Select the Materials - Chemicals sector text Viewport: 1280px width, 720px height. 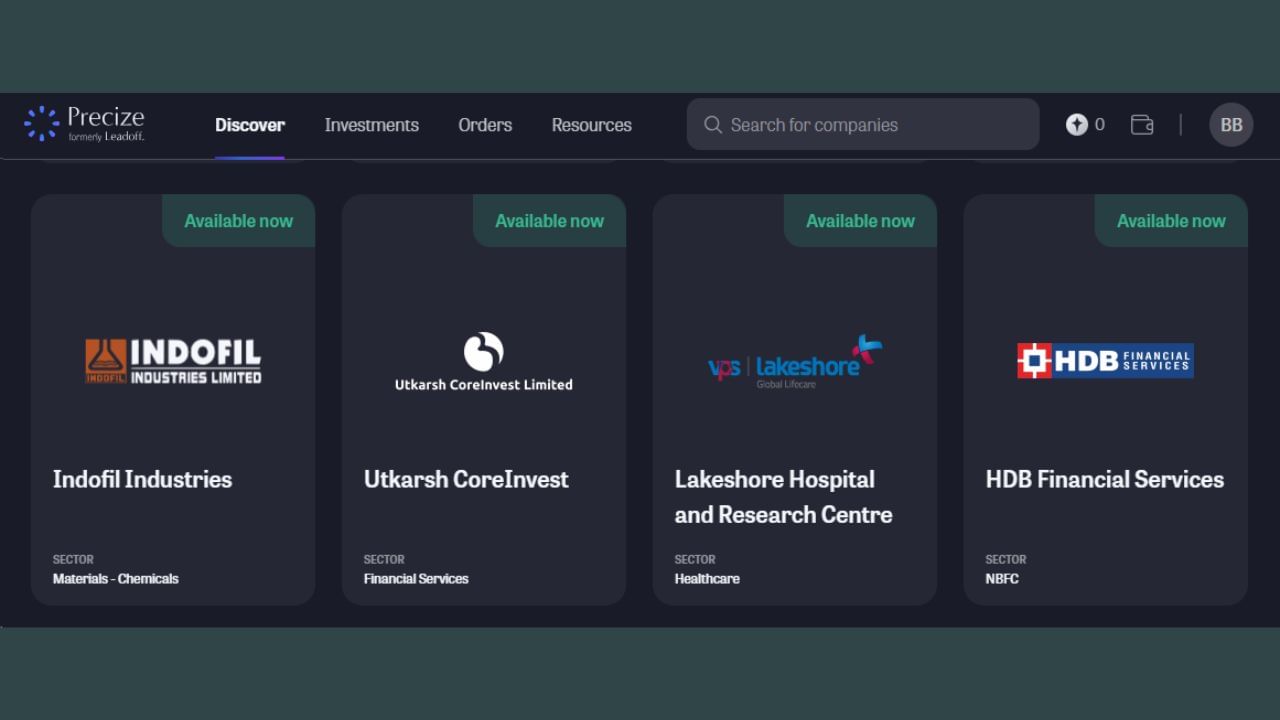click(x=116, y=578)
